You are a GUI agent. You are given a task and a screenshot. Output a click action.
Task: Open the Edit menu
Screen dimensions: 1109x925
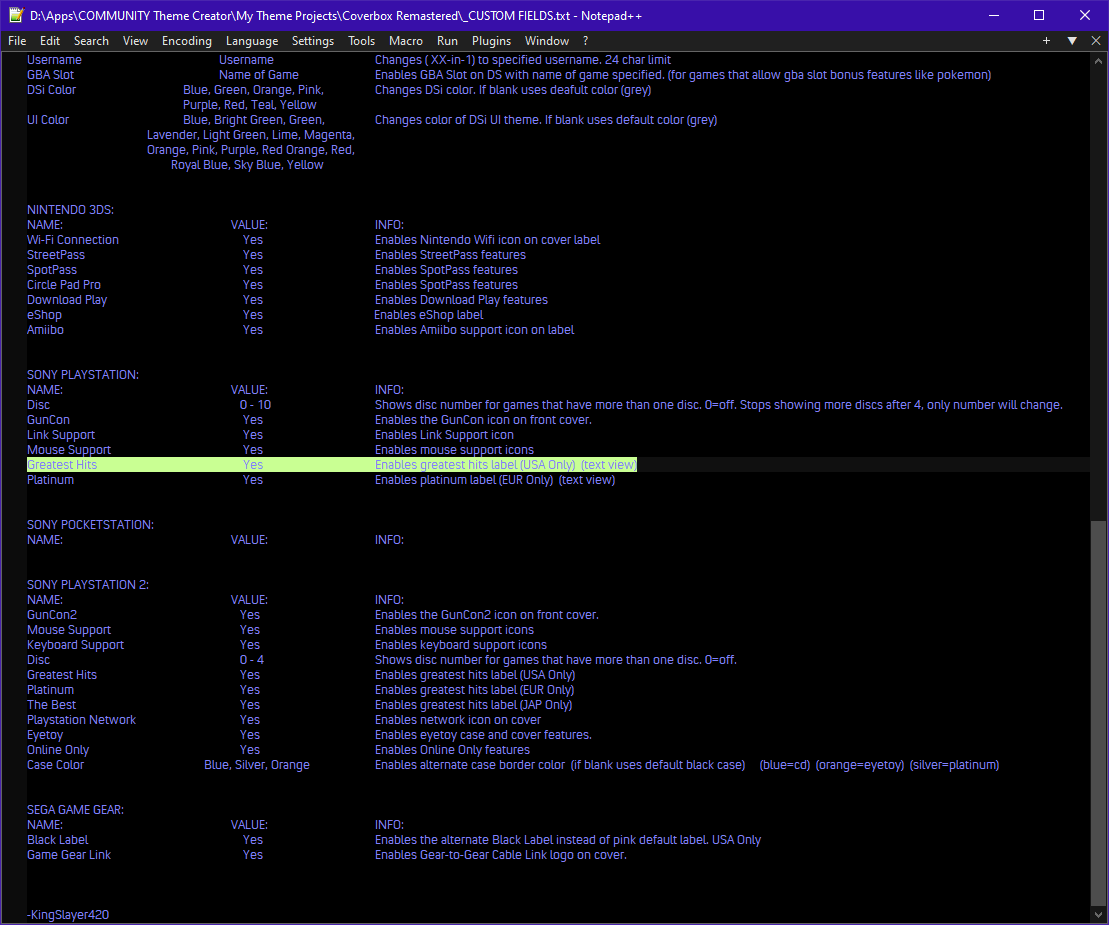pos(50,41)
